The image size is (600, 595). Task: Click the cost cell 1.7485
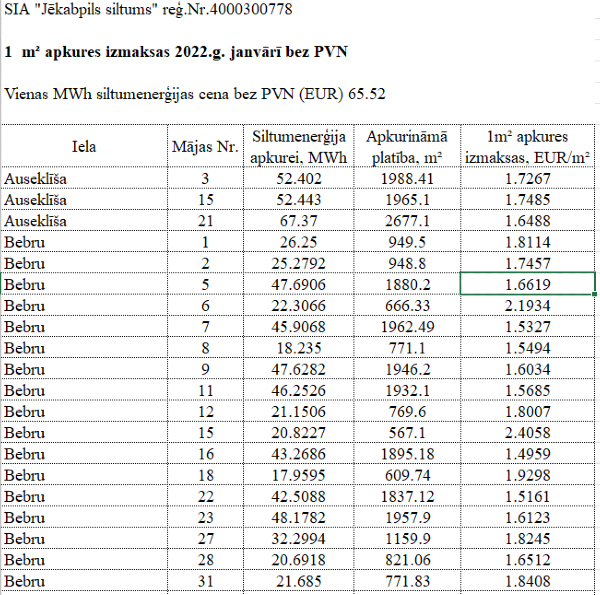[528, 199]
